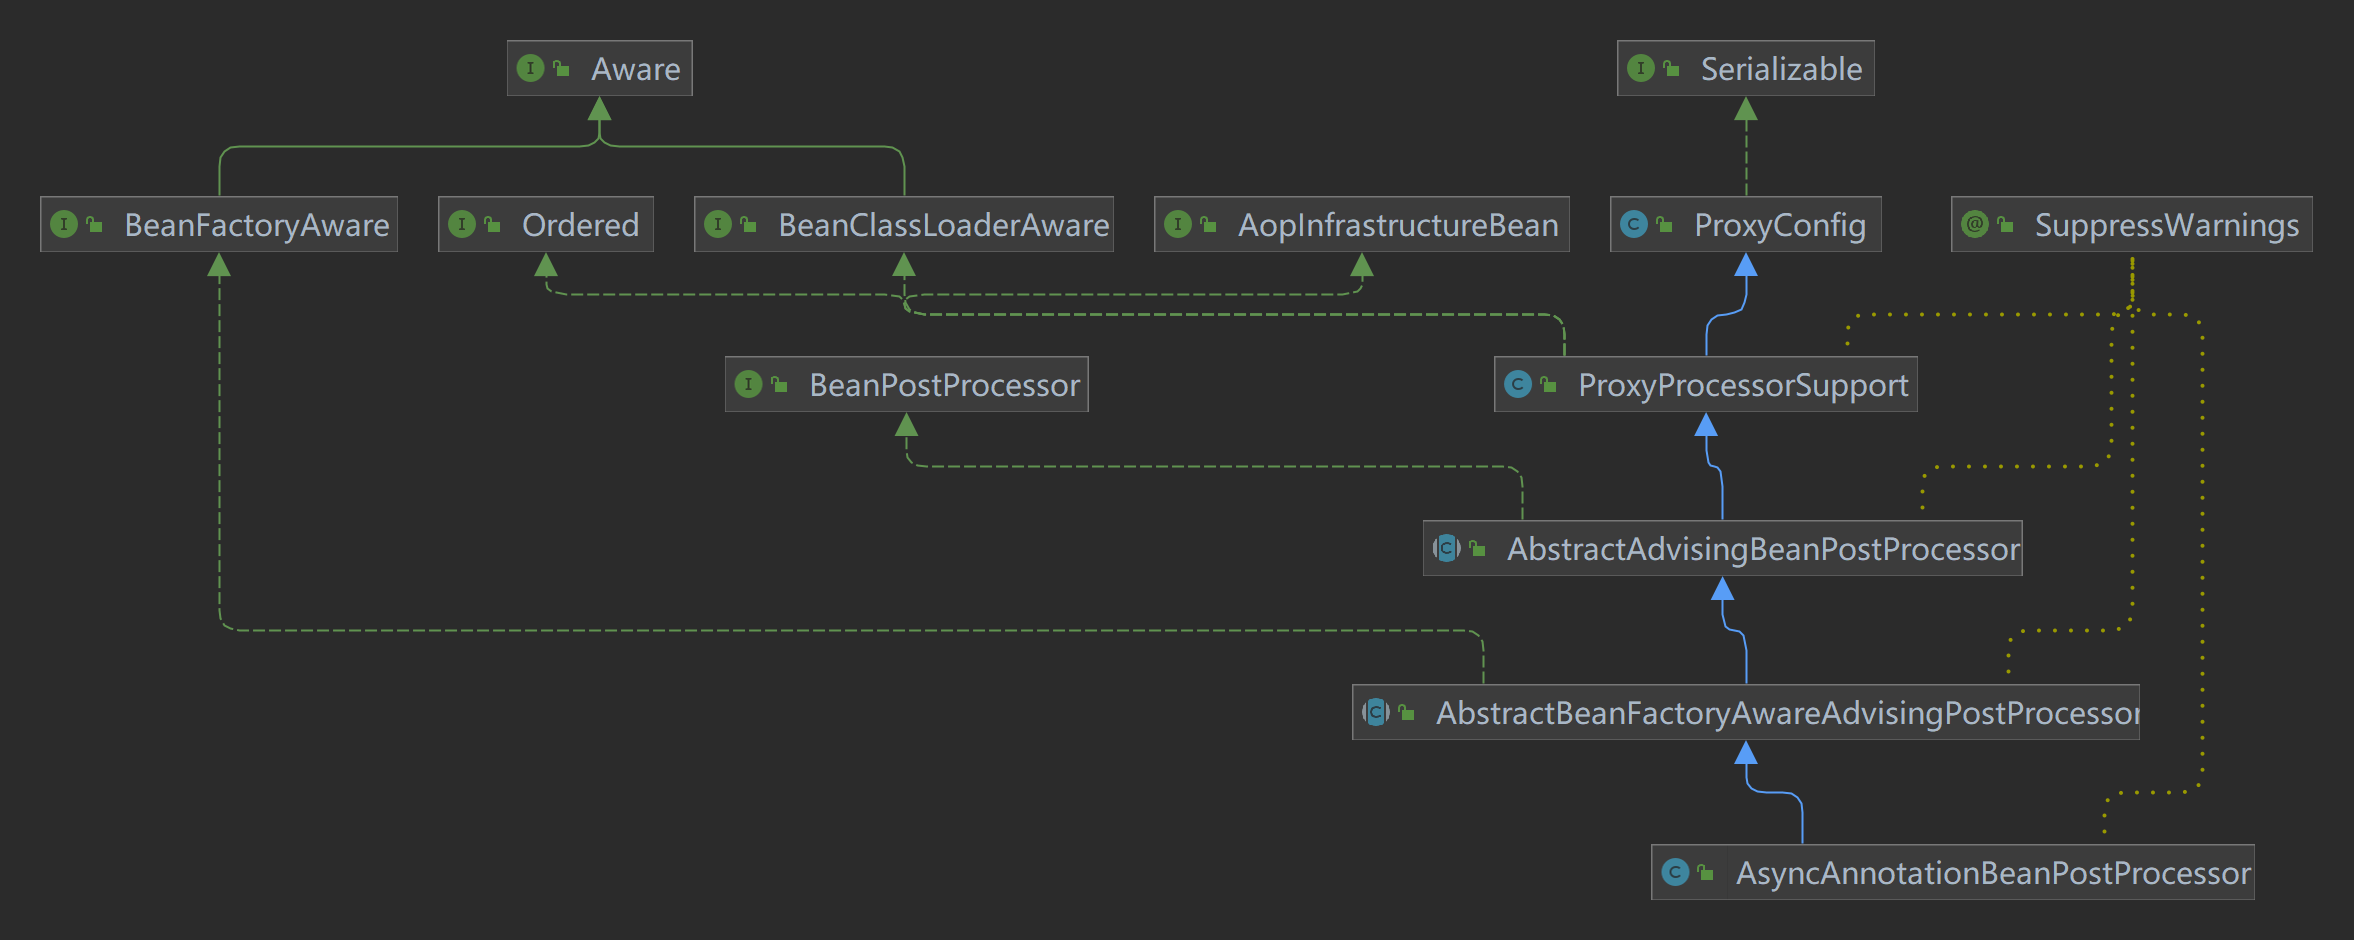The image size is (2354, 940).
Task: Select the BeanClassLoaderAware node label
Action: 943,225
